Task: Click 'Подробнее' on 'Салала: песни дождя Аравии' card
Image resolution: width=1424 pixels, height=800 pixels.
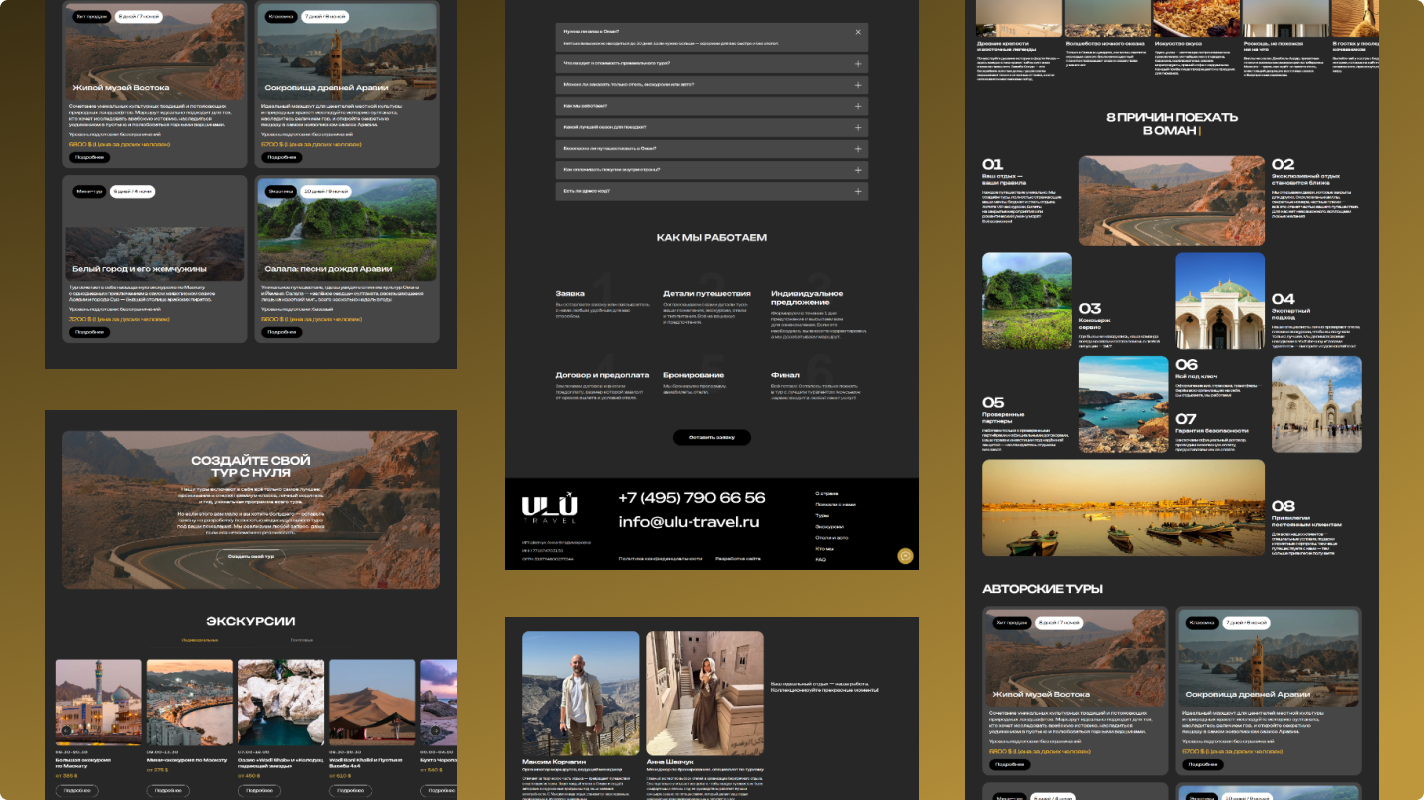Action: 282,332
